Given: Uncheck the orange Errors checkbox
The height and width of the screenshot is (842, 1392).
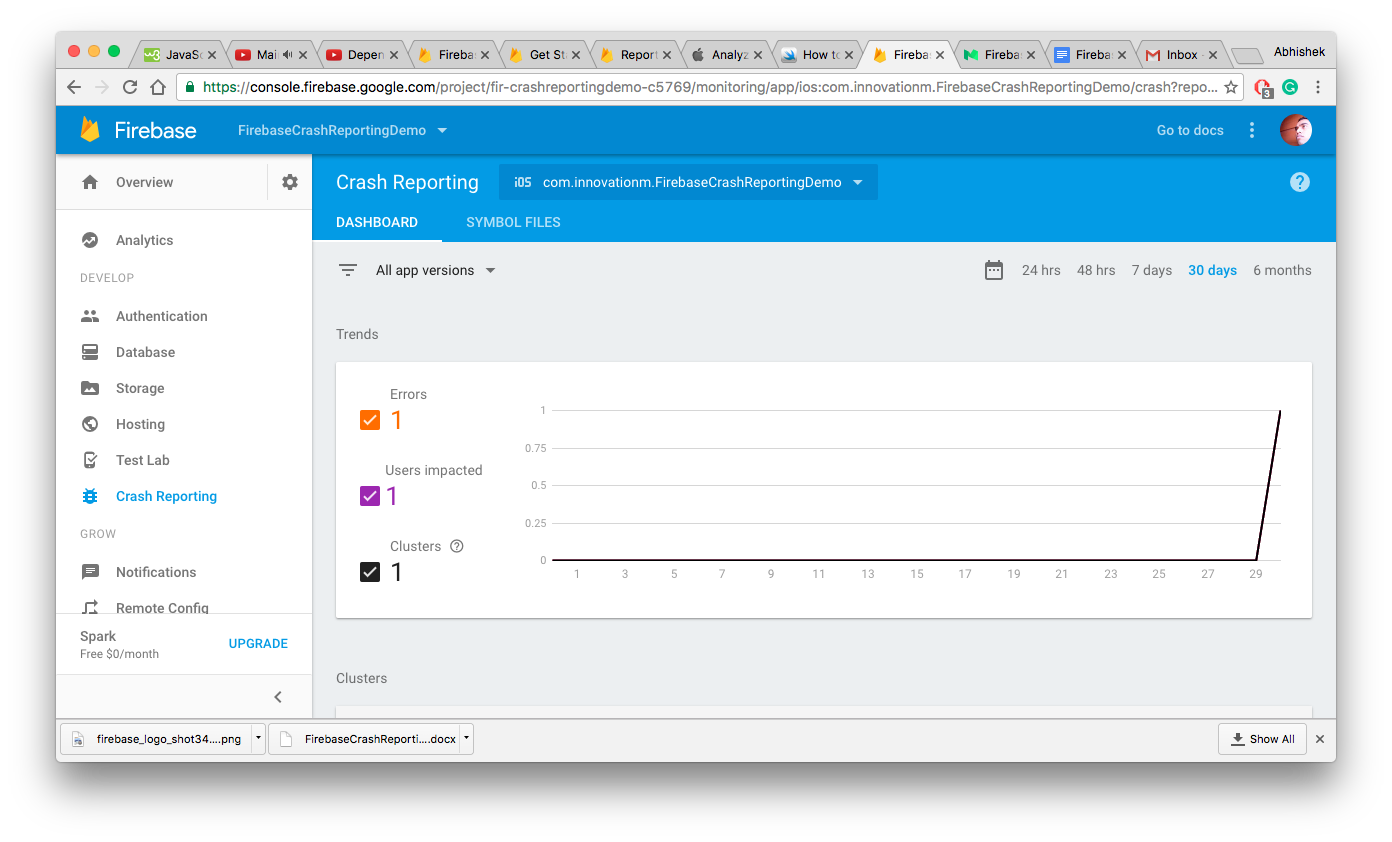Looking at the screenshot, I should [370, 420].
